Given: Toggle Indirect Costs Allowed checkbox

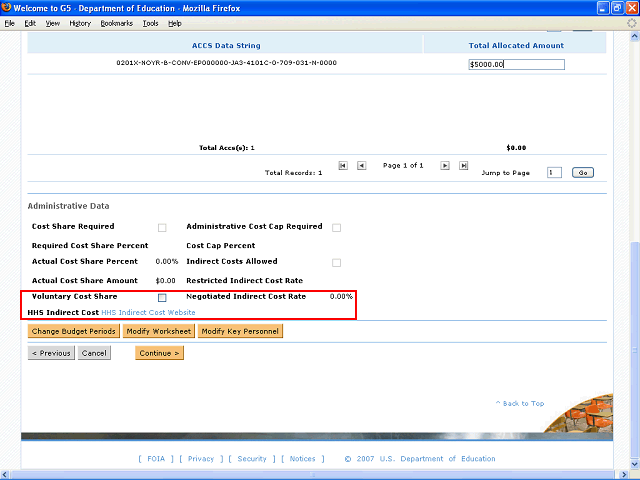Looking at the screenshot, I should click(336, 263).
